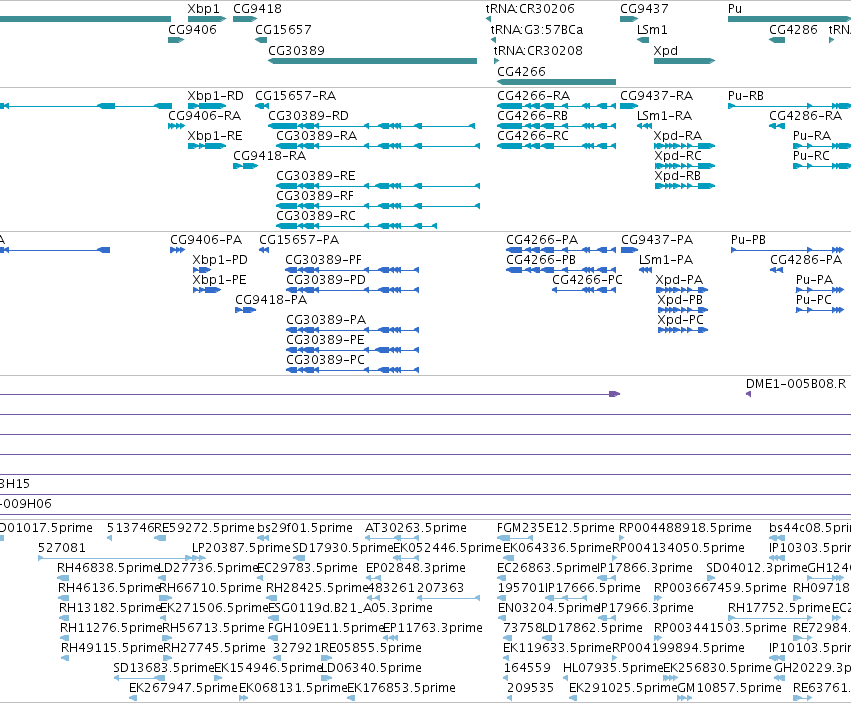Click the CG9406 gene label
Image resolution: width=851 pixels, height=703 pixels.
192,29
